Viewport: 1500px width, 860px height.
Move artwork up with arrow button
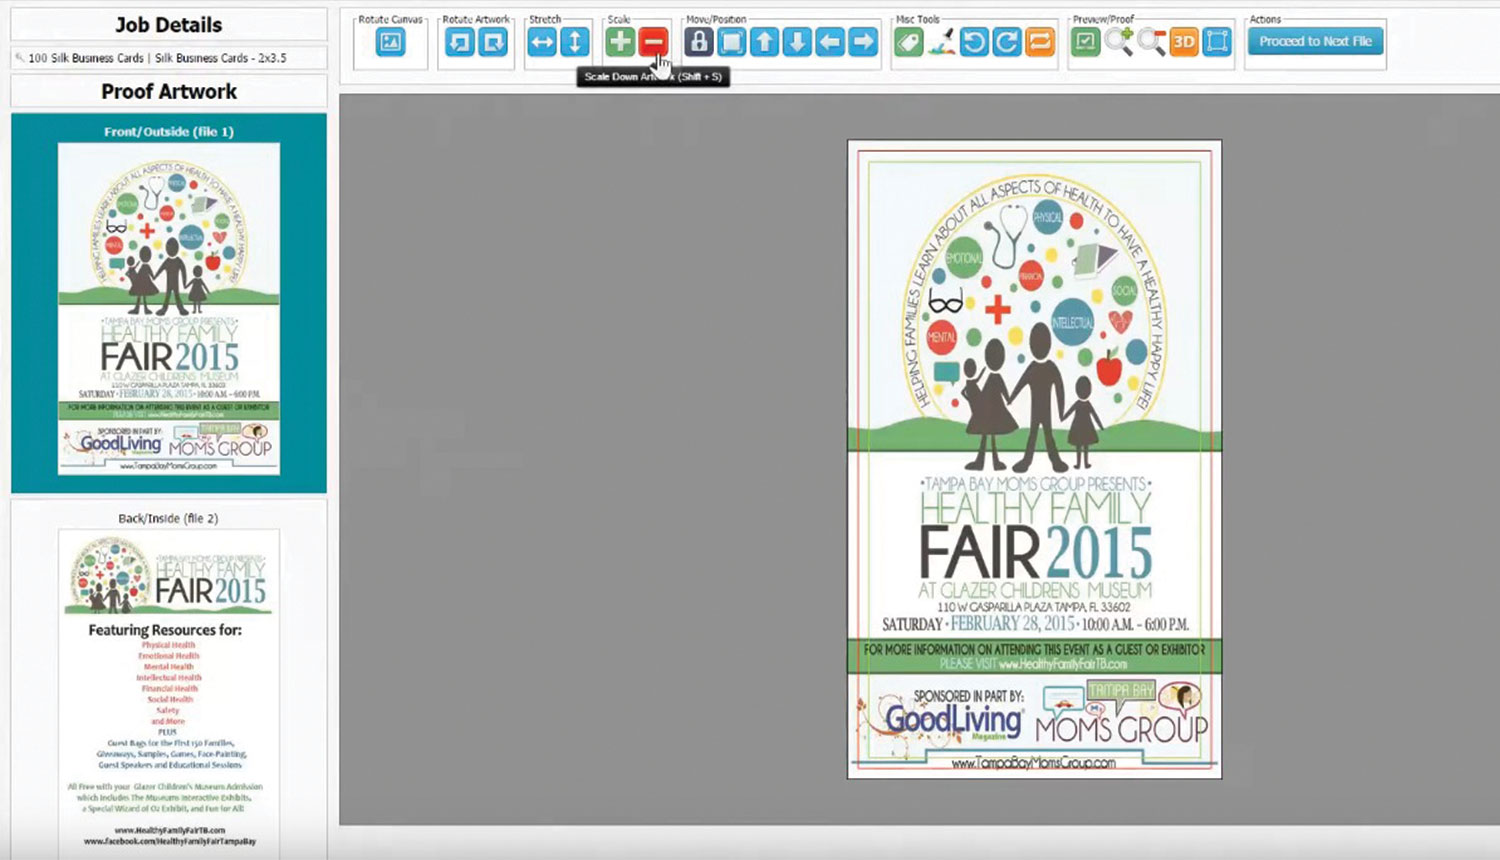click(x=765, y=42)
